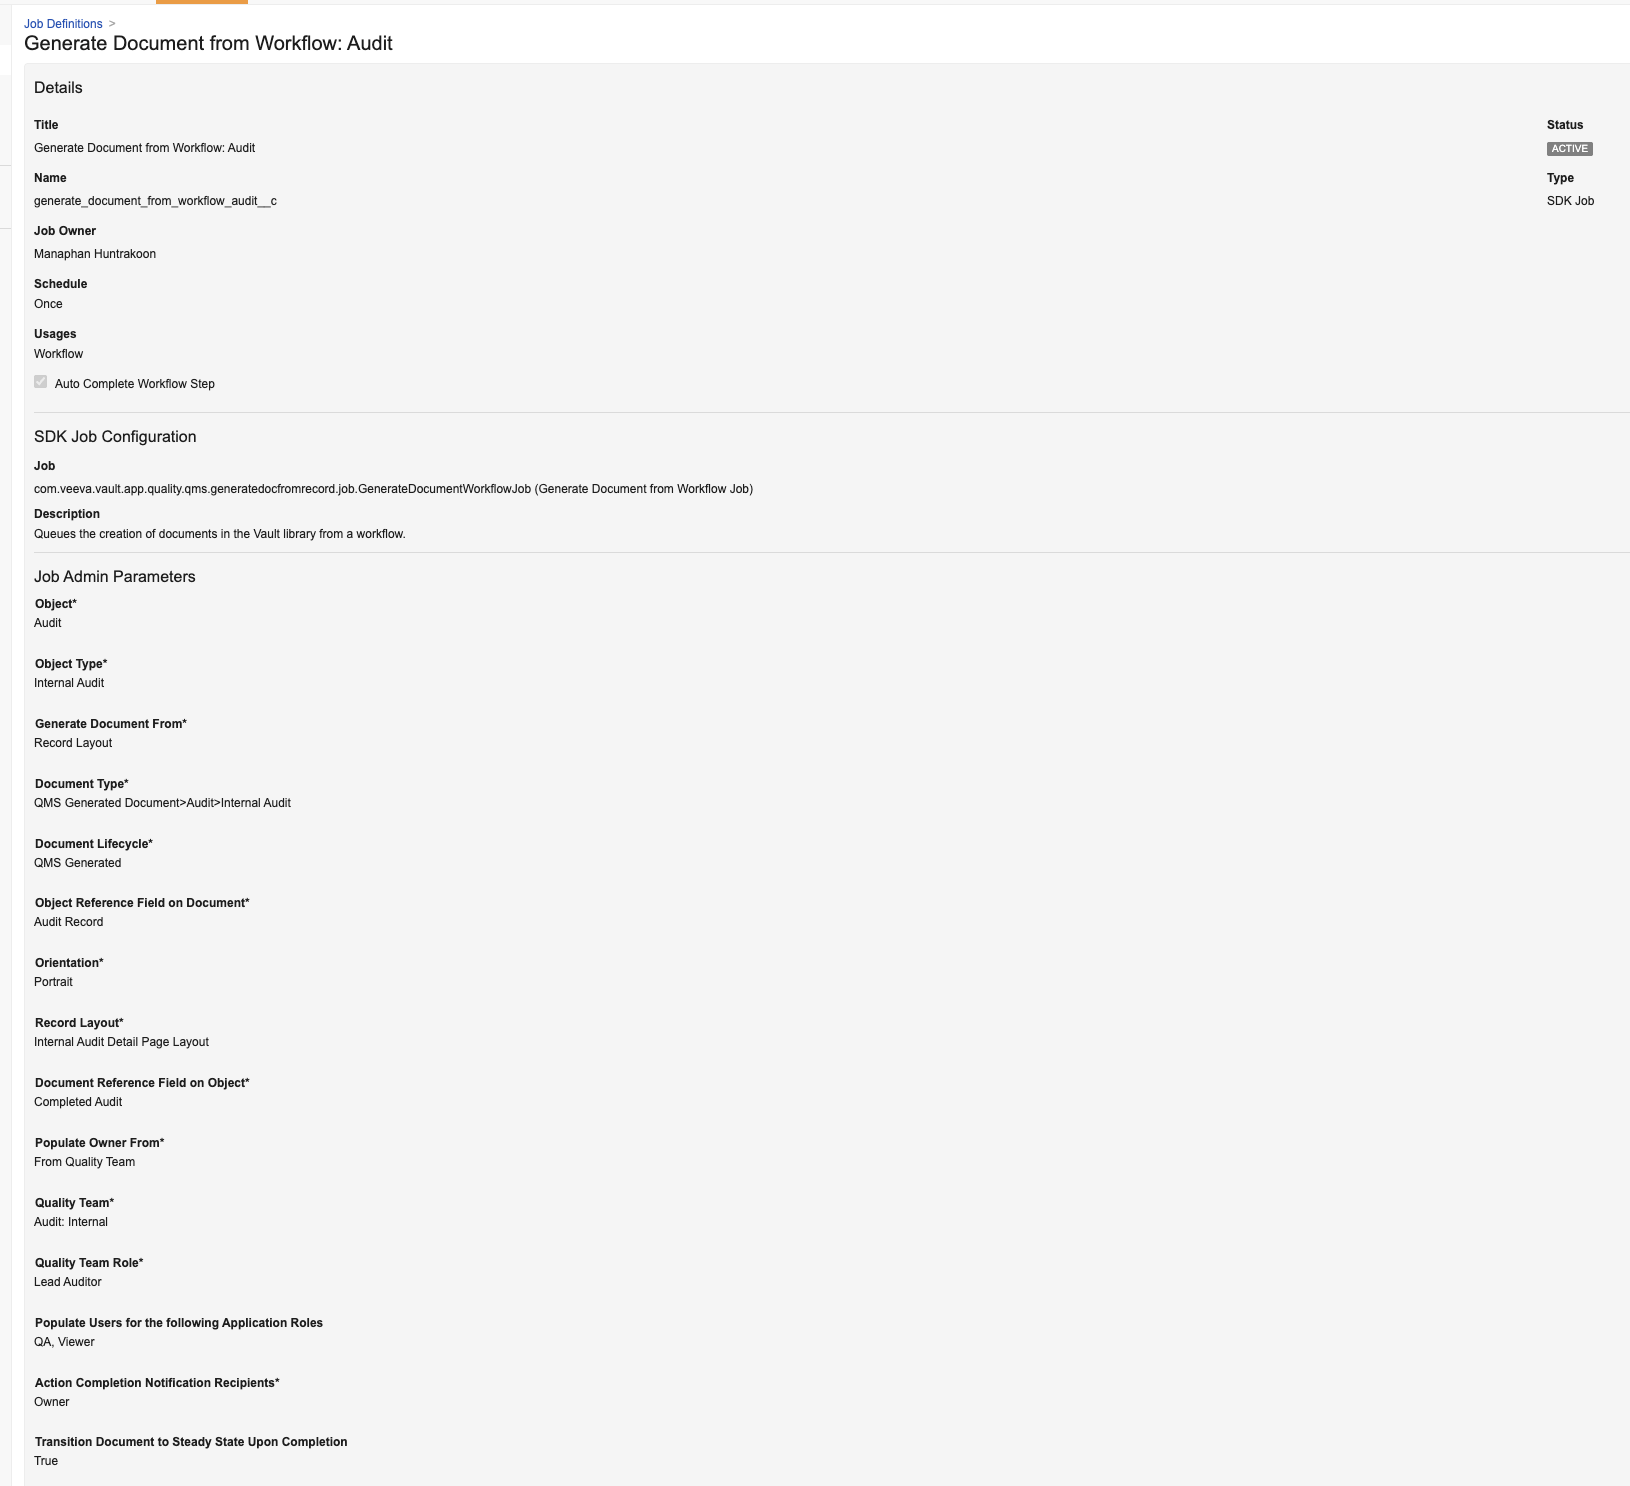Click the QMS Generated lifecycle value
Viewport: 1630px width, 1486px height.
(77, 863)
